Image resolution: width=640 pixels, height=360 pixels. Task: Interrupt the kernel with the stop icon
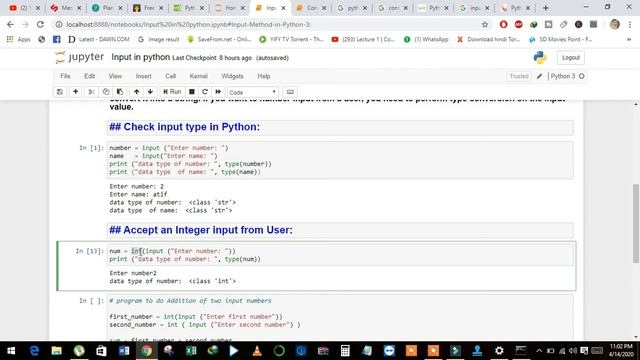point(191,92)
